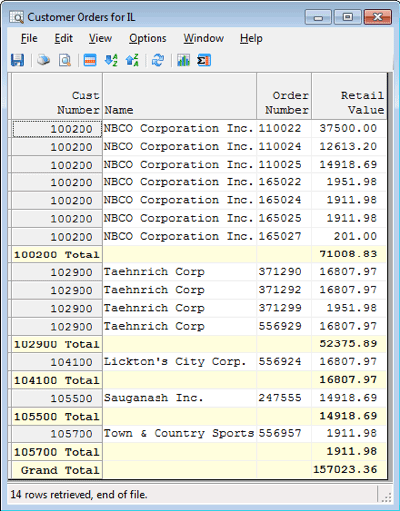
Task: Click the Save disk icon
Action: (17, 60)
